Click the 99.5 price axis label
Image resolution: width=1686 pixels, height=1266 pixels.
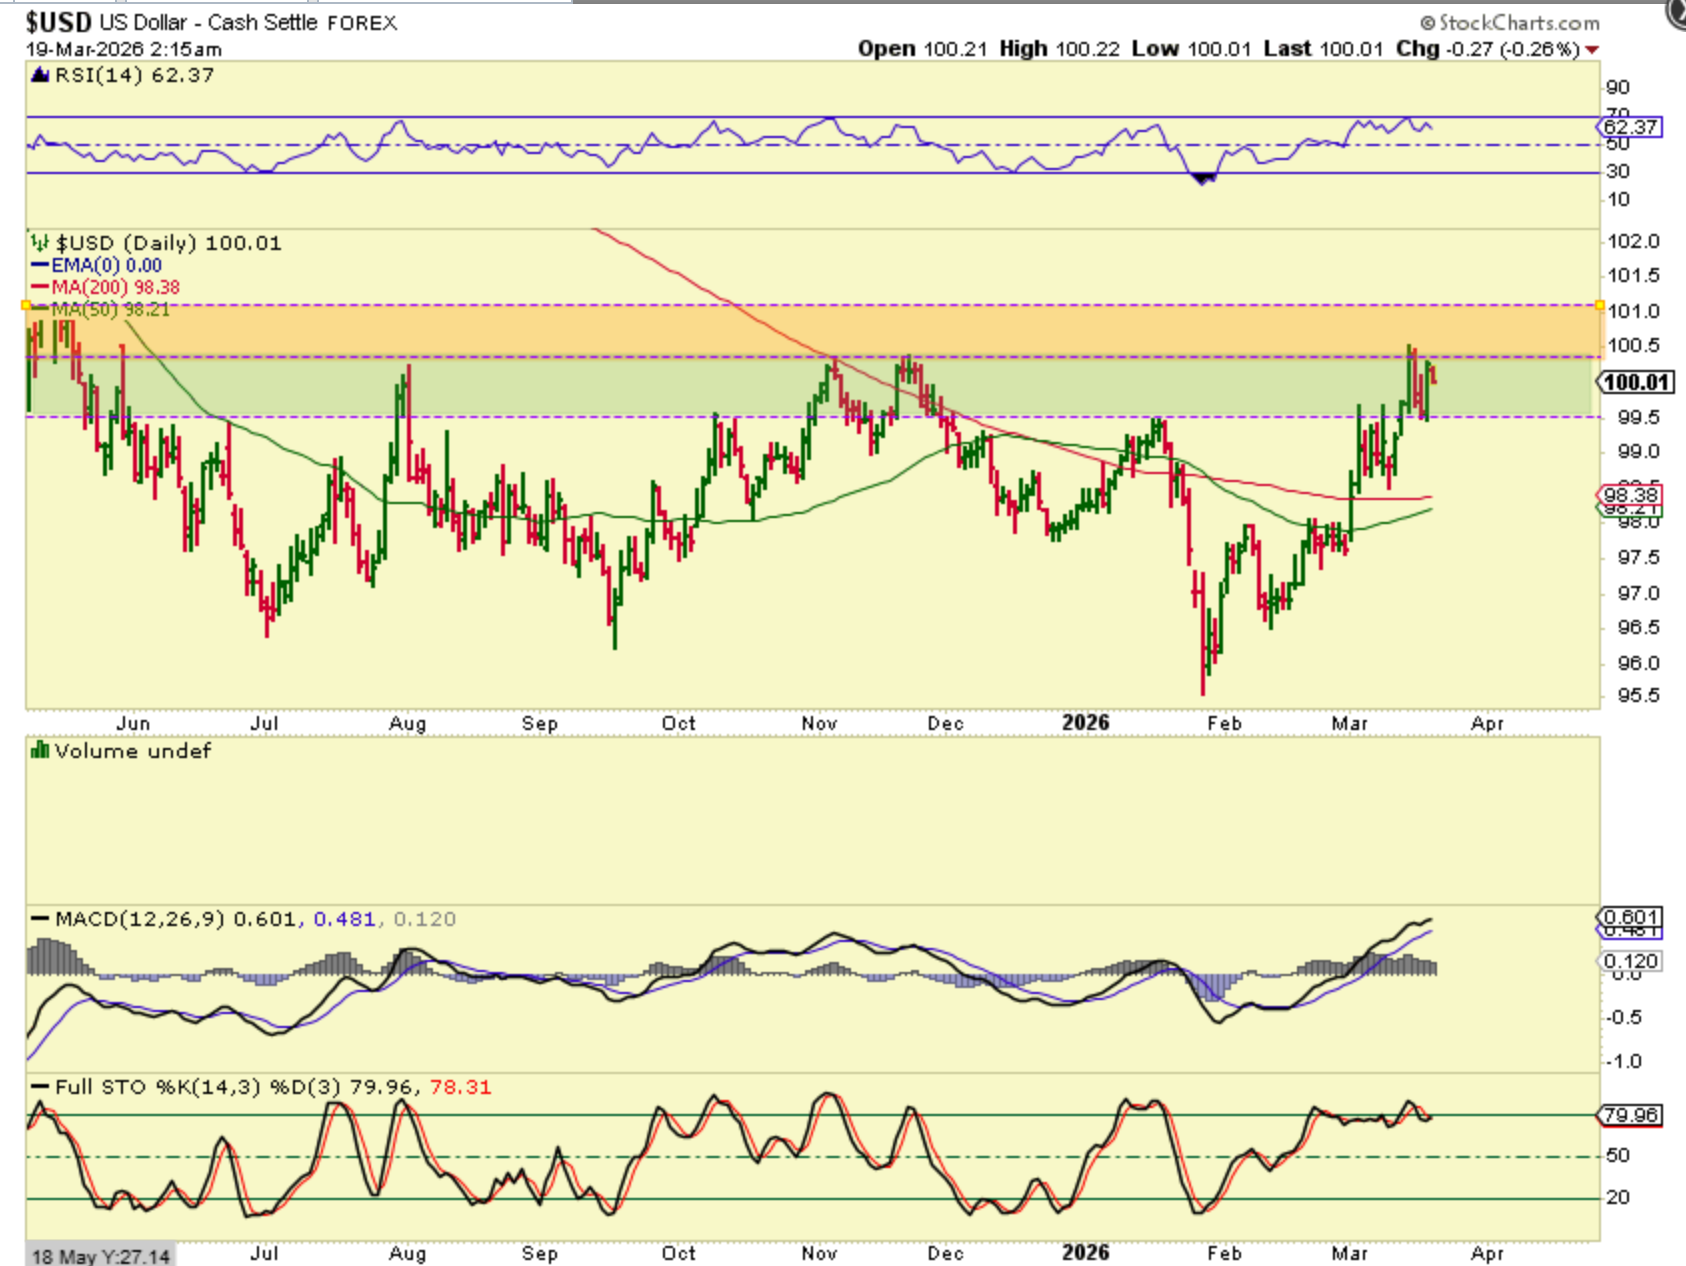coord(1638,417)
